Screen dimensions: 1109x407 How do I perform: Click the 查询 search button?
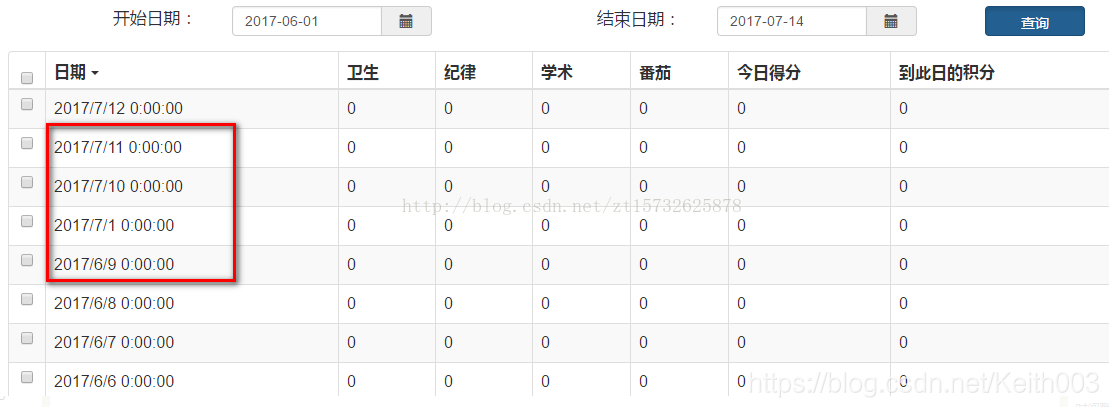pos(1035,21)
